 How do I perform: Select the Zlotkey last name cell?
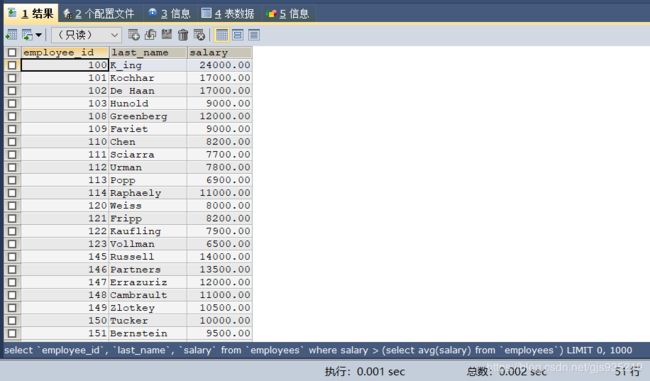pos(148,308)
